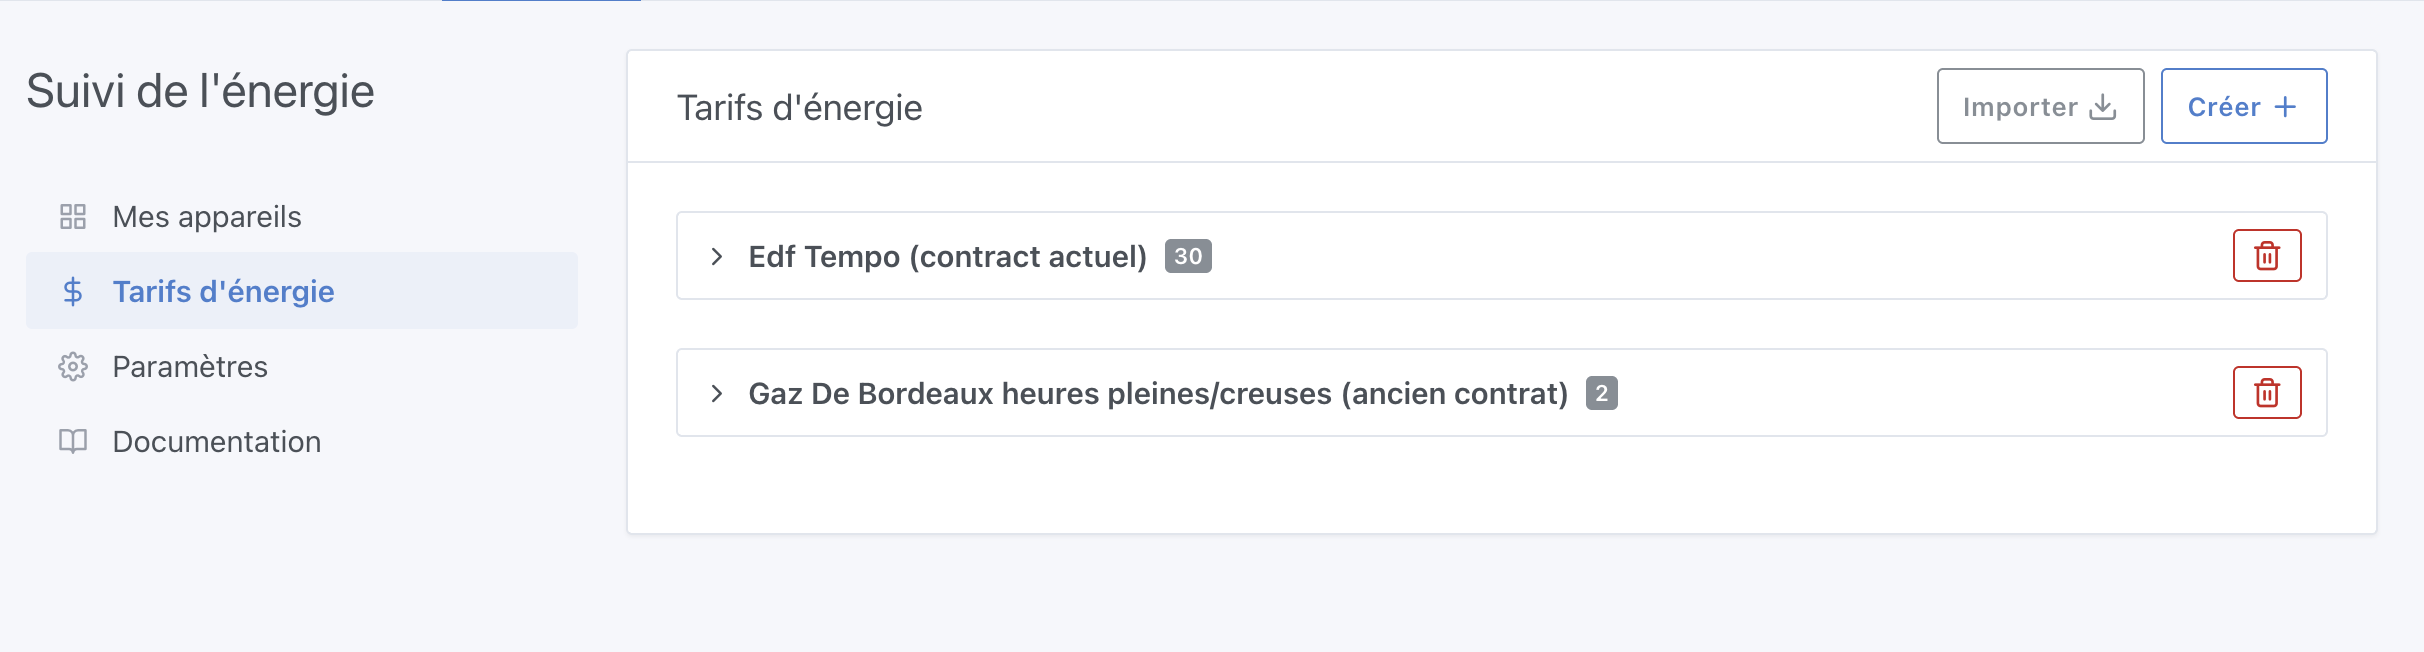This screenshot has height=652, width=2424.
Task: Select Tarifs d'énergie in the sidebar
Action: click(224, 292)
